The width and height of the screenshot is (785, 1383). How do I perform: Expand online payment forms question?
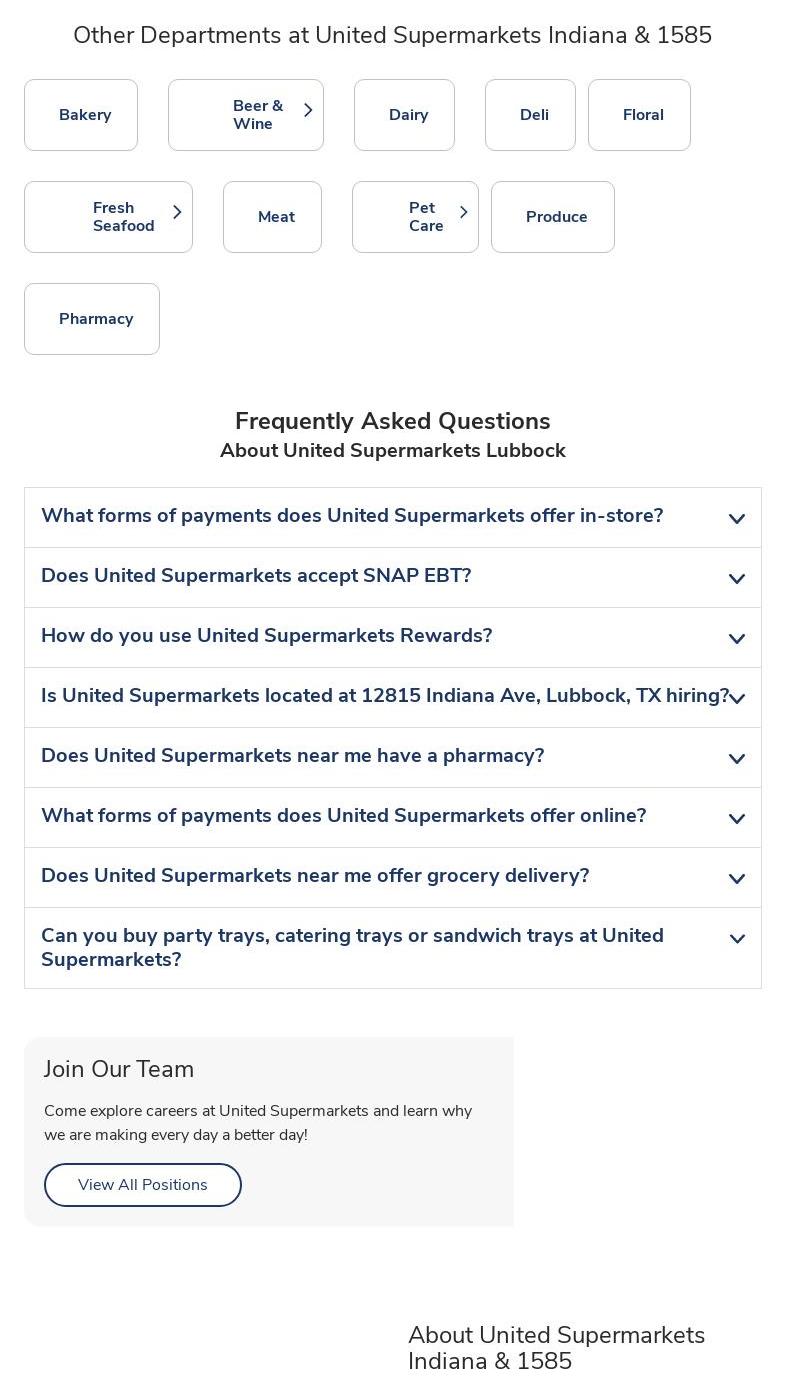[392, 817]
